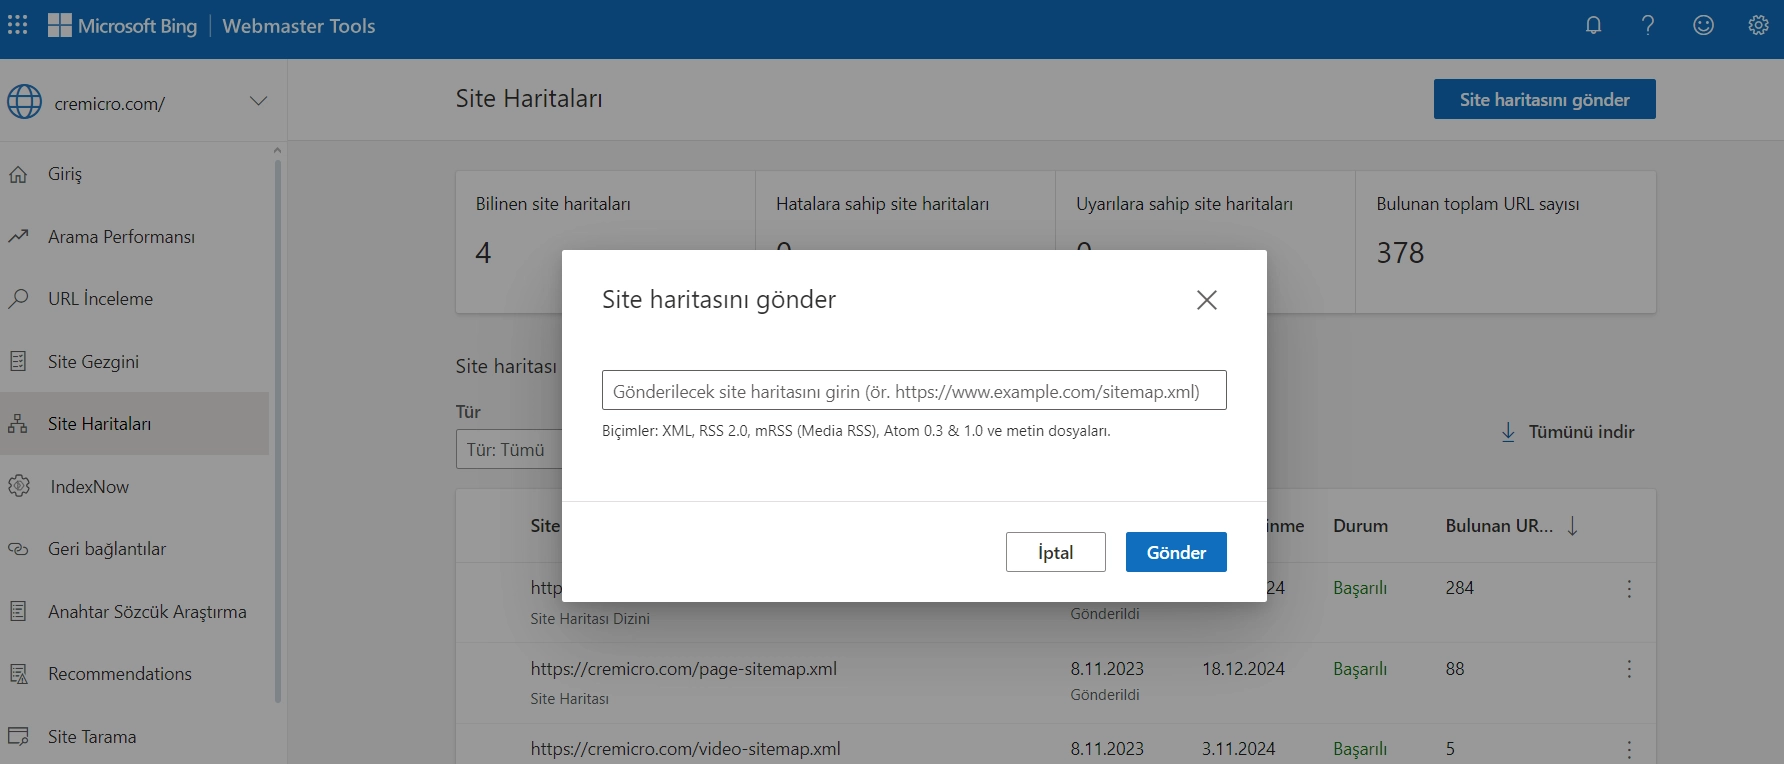Open more options for page-sitemap.xml row
Screen dimensions: 1784x764
pyautogui.click(x=1629, y=669)
